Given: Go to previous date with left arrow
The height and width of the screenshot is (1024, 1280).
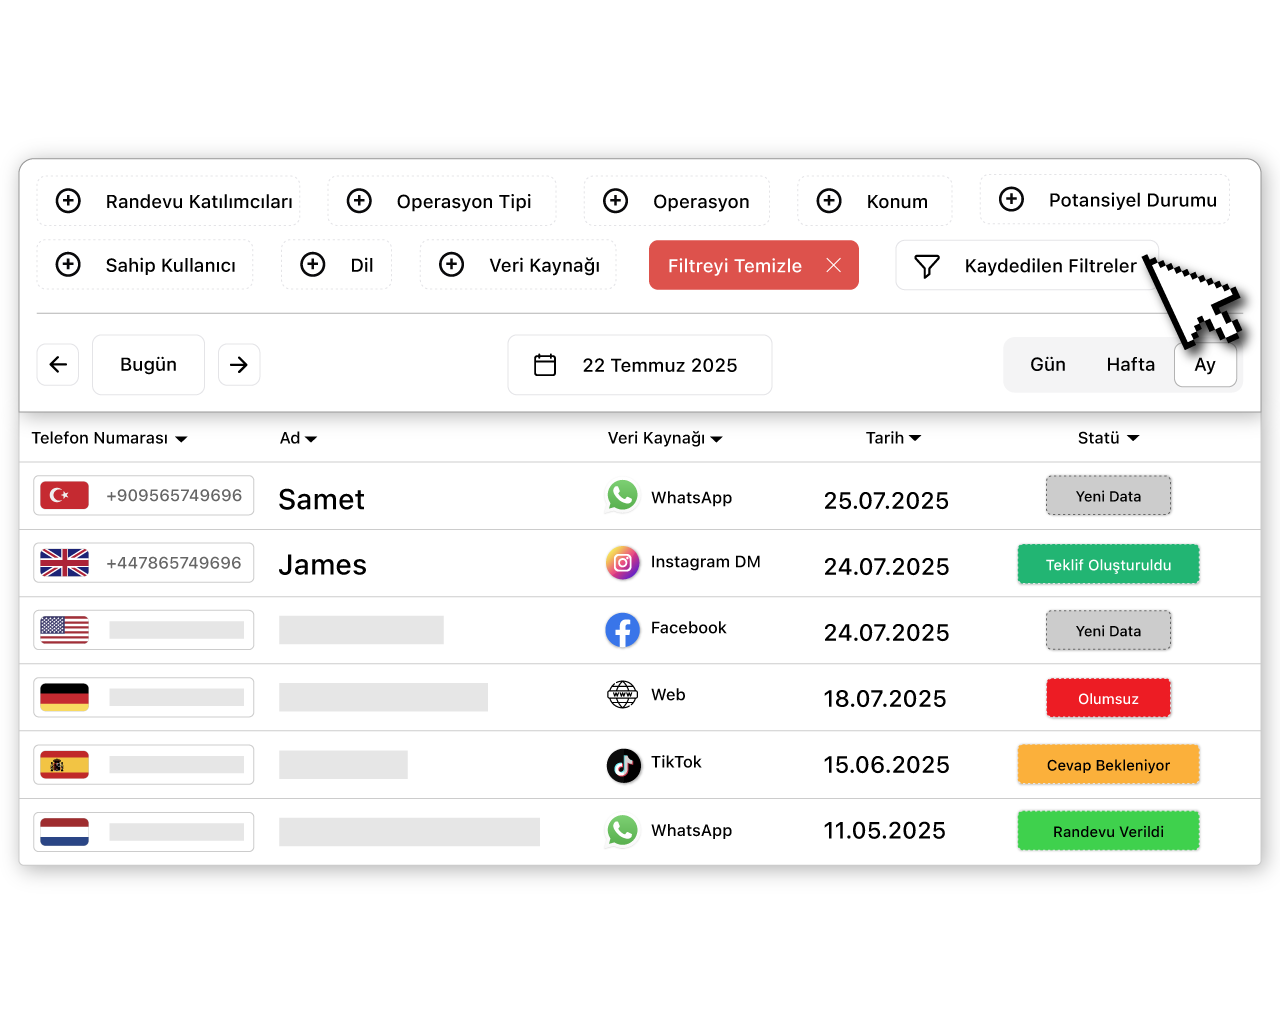Looking at the screenshot, I should [58, 365].
